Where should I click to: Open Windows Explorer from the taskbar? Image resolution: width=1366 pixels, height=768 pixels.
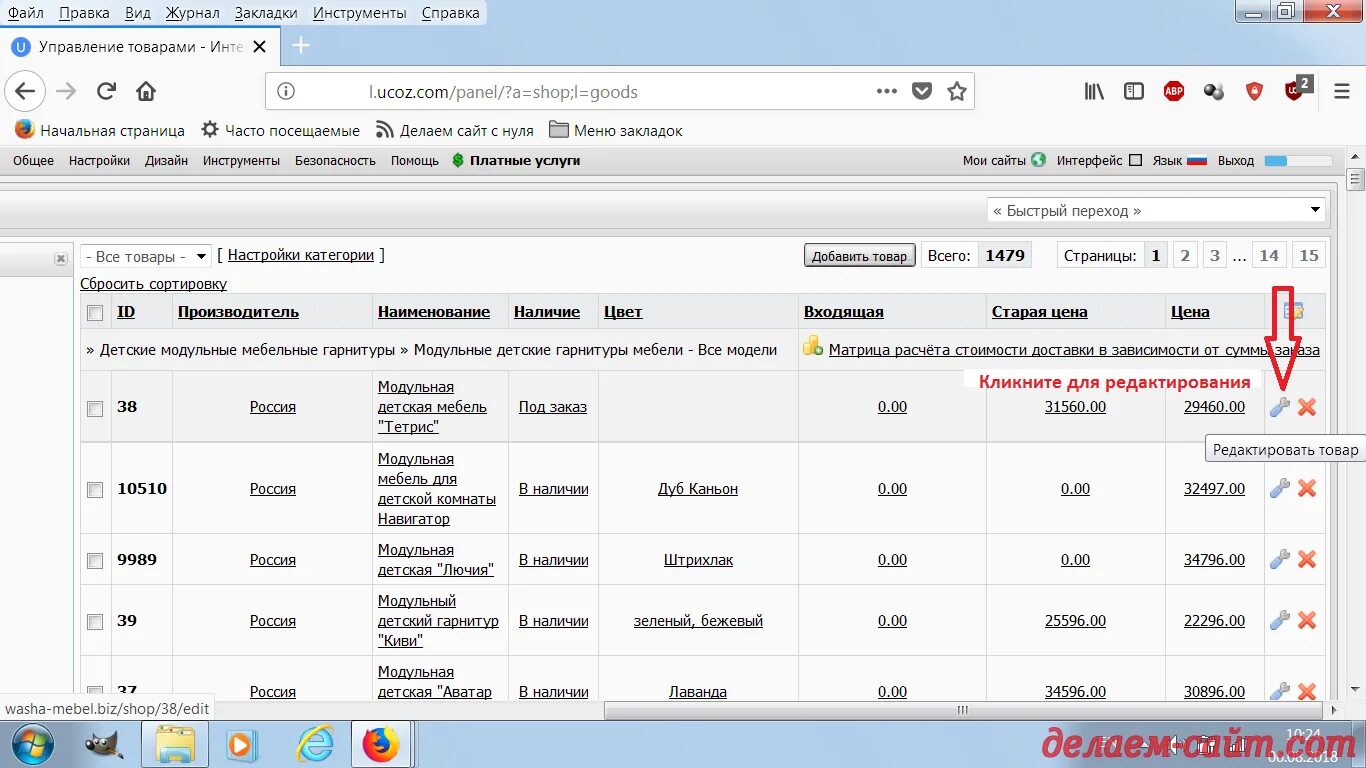click(x=175, y=744)
